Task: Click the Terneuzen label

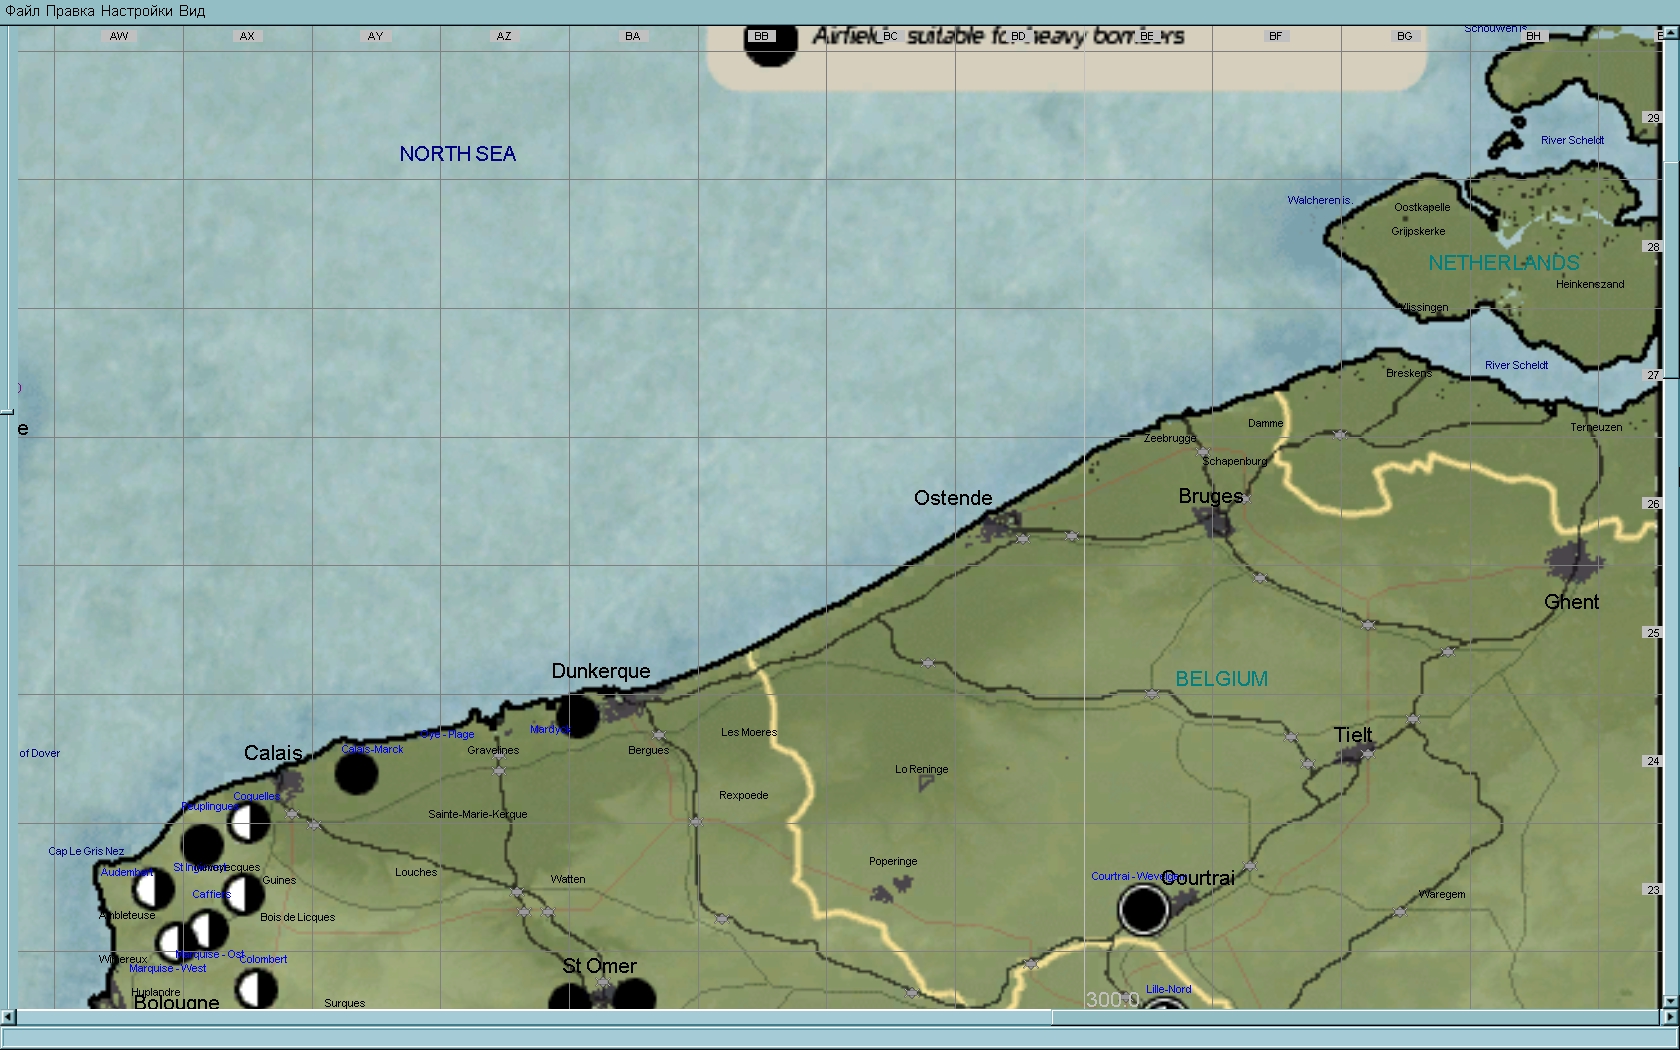Action: pyautogui.click(x=1596, y=427)
